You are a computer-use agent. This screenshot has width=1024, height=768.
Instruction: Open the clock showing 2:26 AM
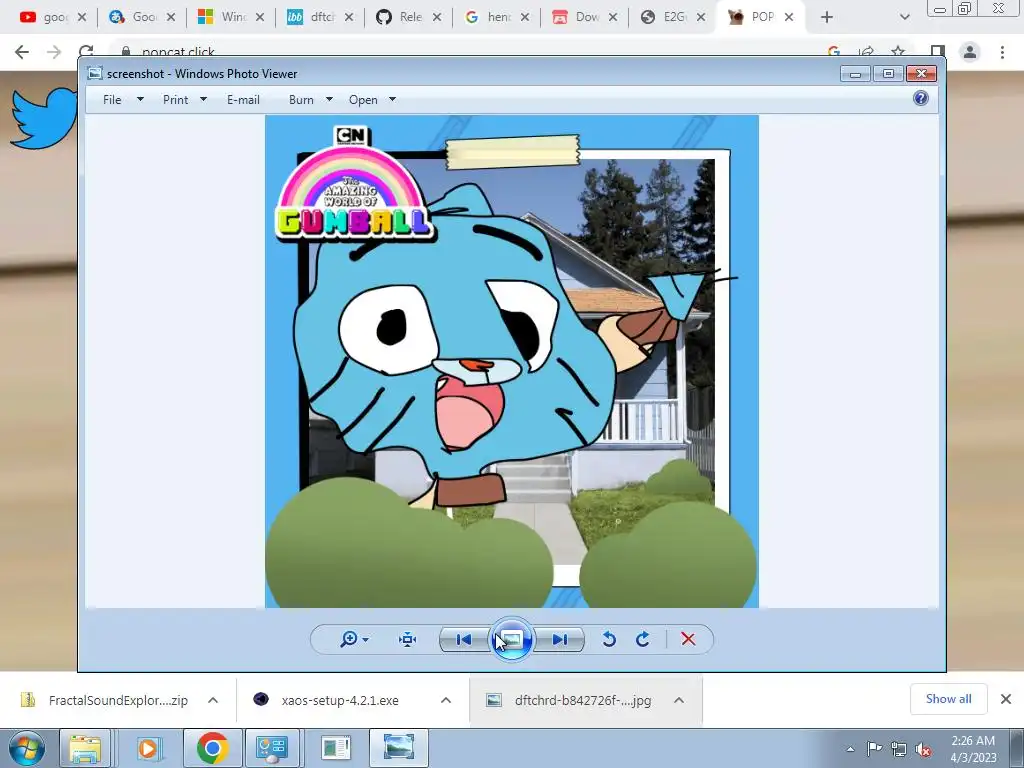coord(973,748)
